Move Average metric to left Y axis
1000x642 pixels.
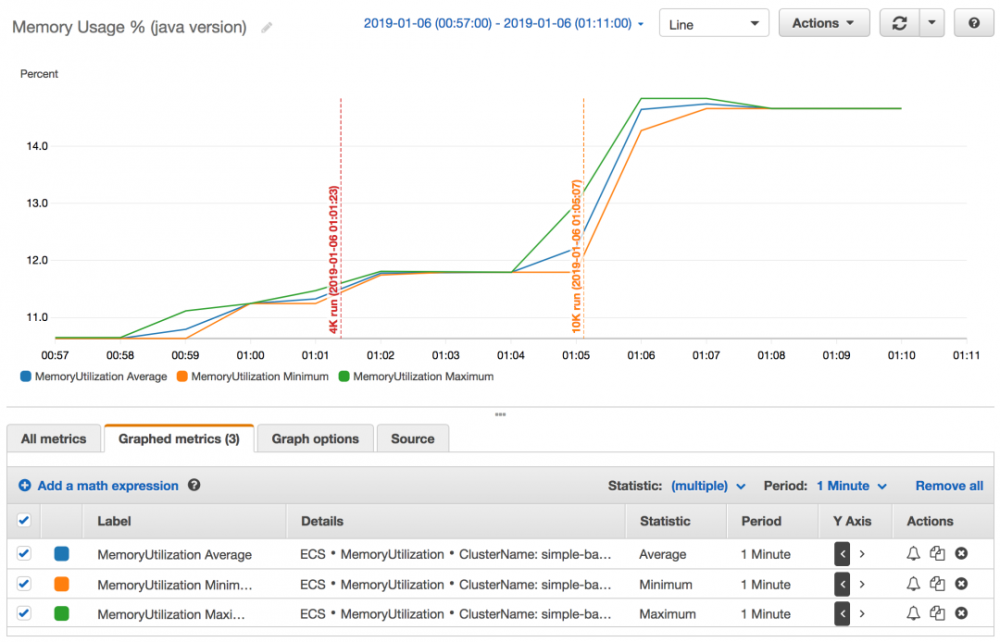click(x=842, y=554)
